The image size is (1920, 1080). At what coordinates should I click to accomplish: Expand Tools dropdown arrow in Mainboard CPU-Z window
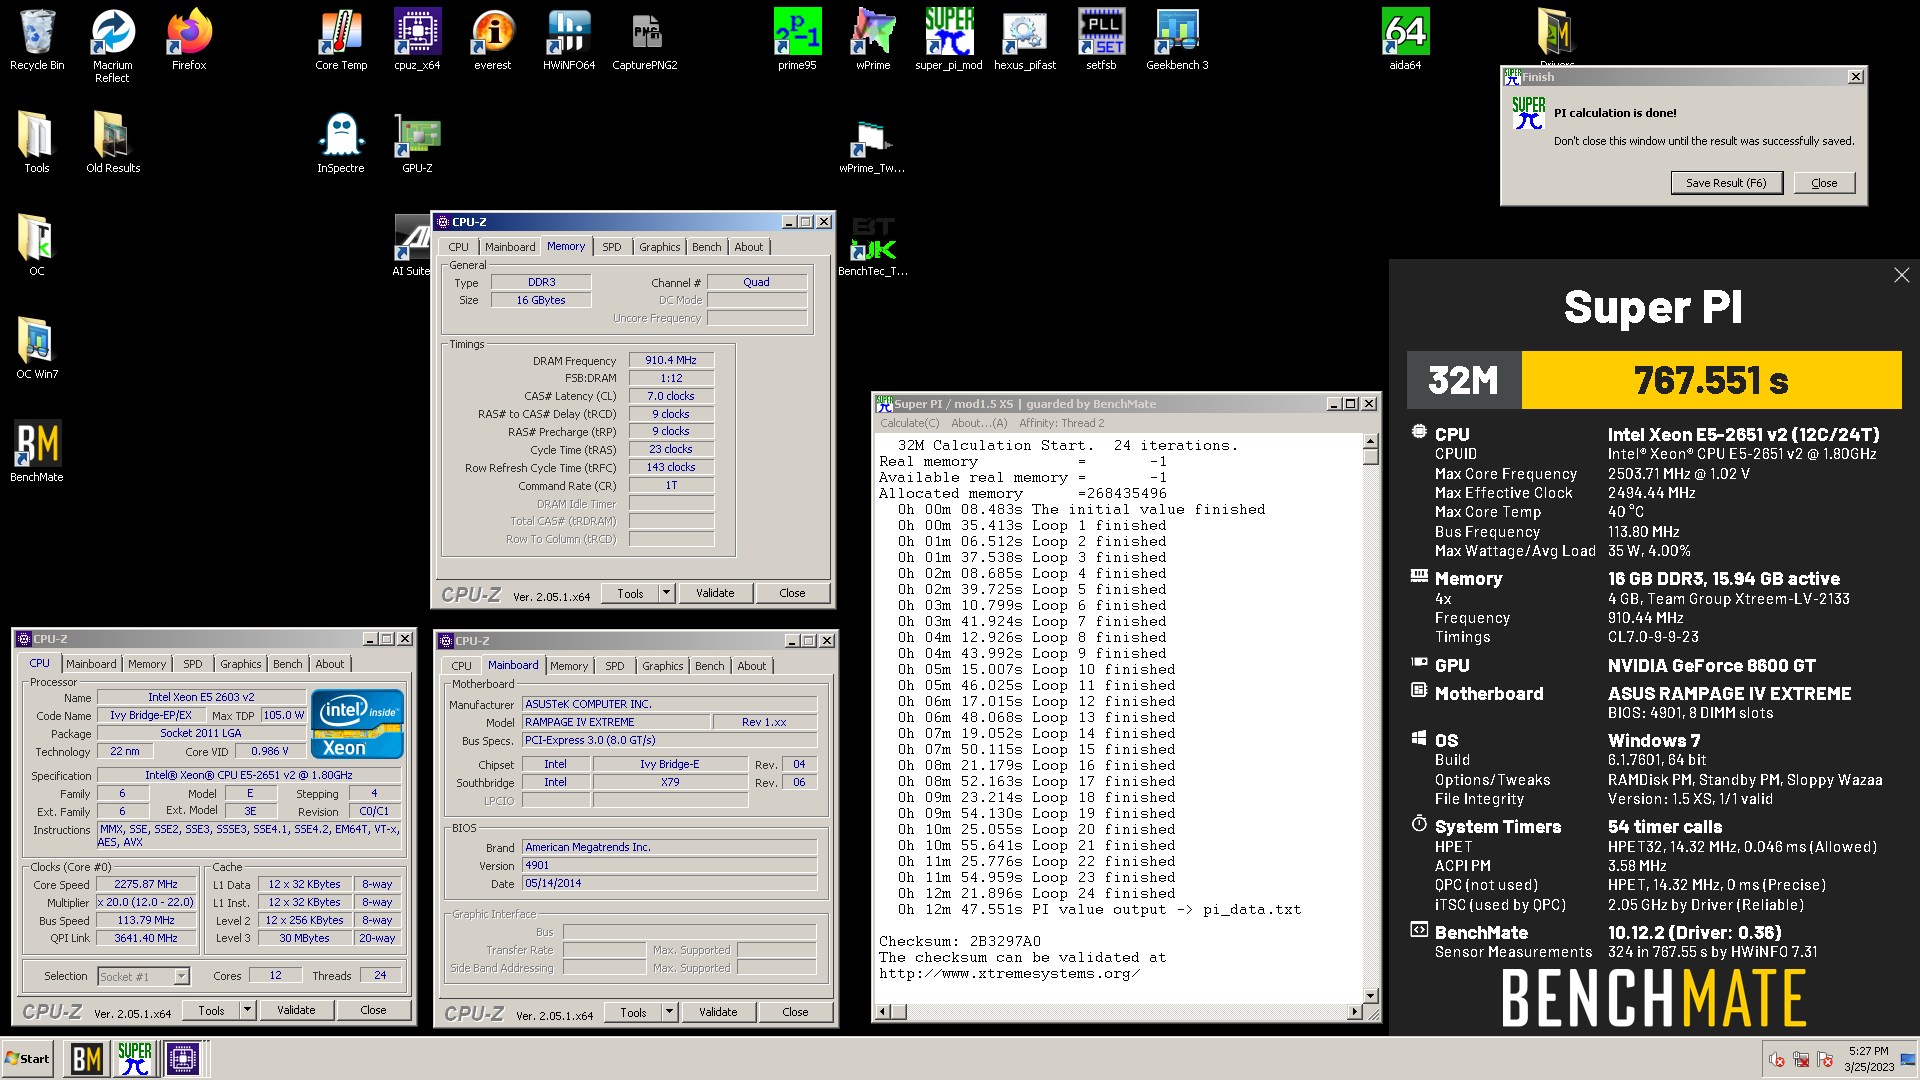click(669, 1012)
